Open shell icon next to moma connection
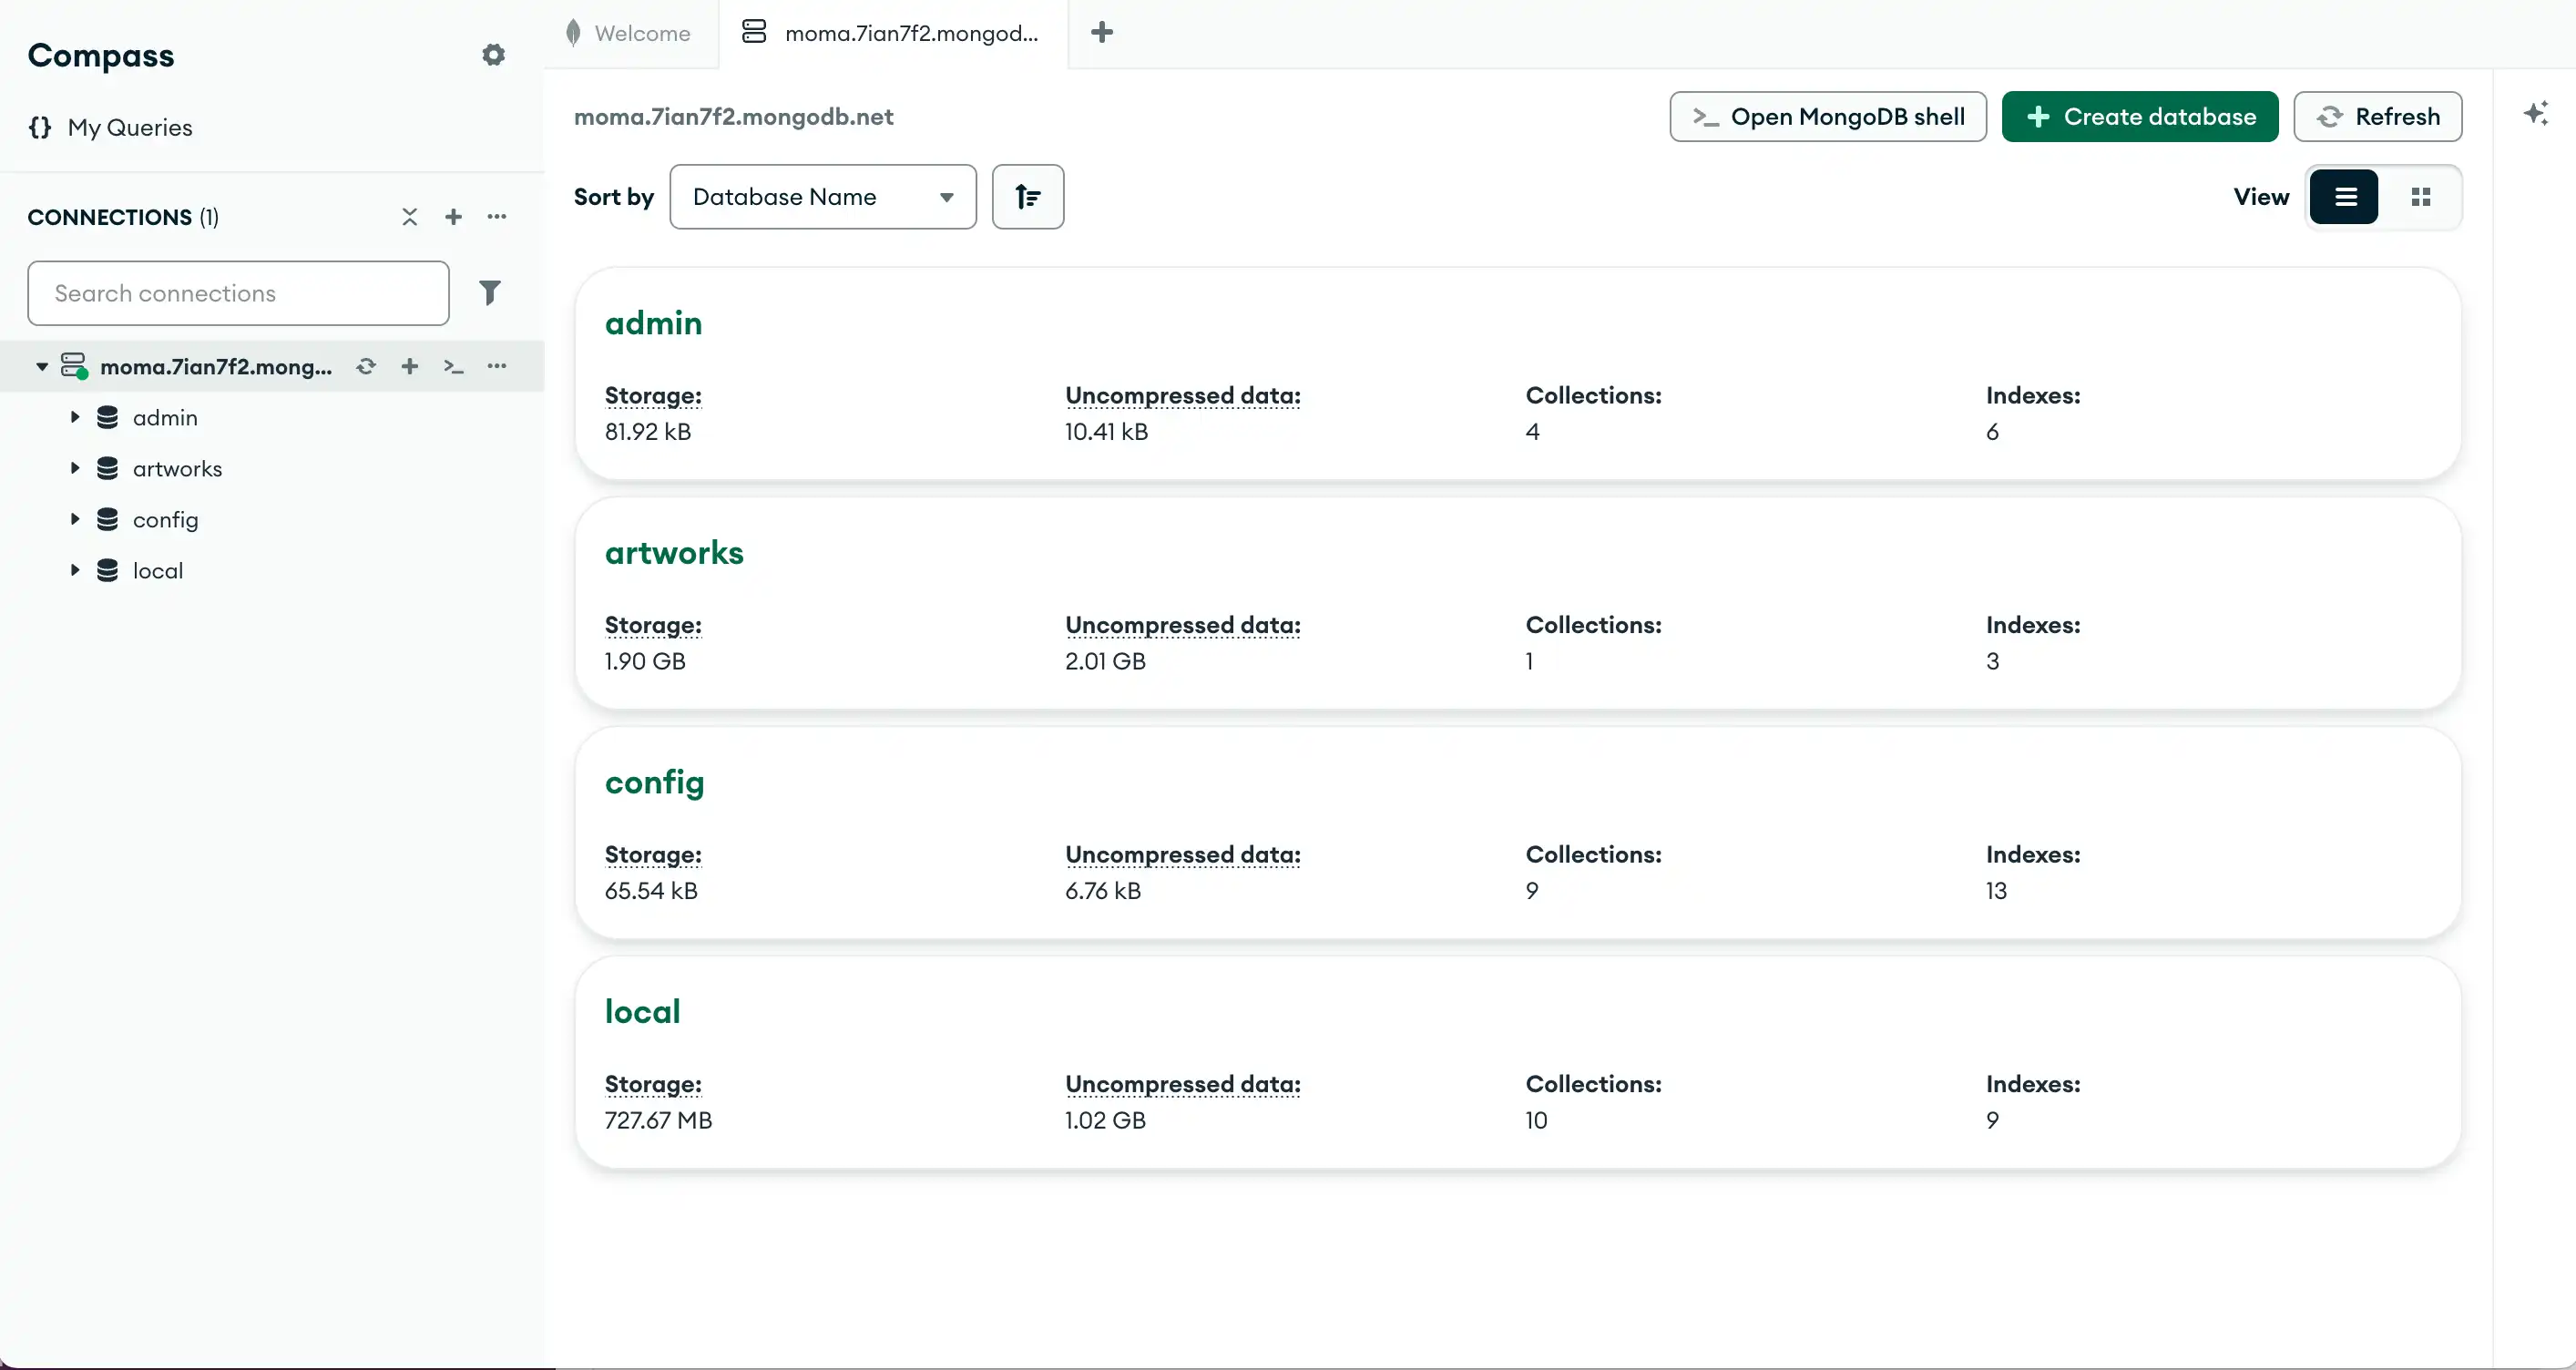 pyautogui.click(x=453, y=366)
